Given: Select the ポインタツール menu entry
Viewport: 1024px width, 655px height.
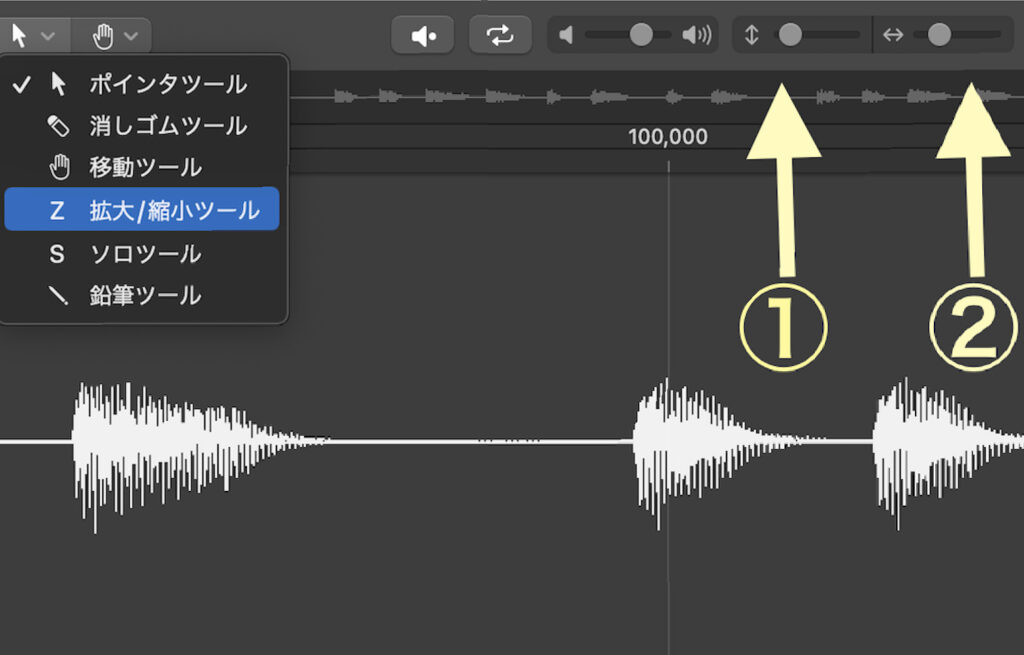Looking at the screenshot, I should pyautogui.click(x=167, y=84).
